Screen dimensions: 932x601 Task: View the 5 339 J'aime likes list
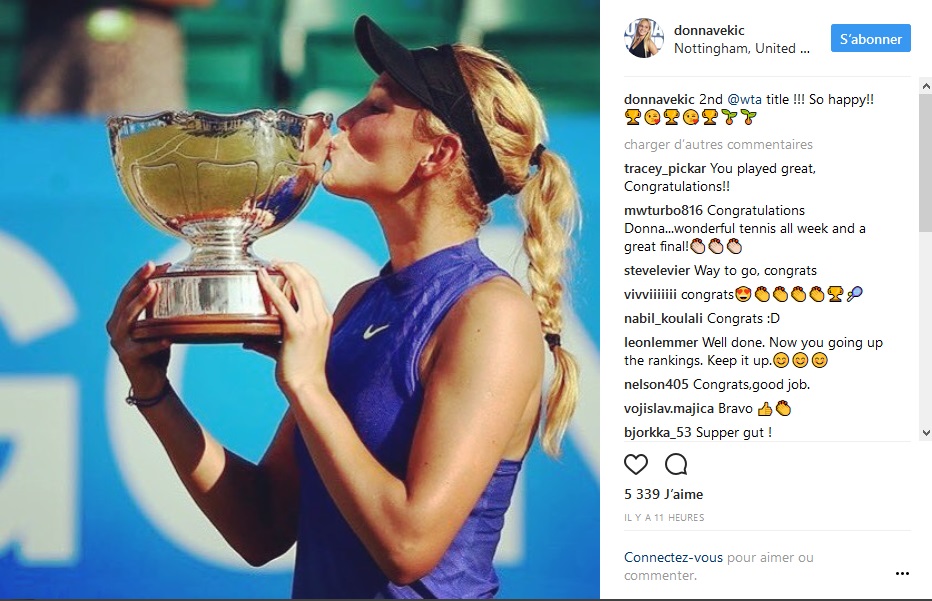click(x=663, y=494)
